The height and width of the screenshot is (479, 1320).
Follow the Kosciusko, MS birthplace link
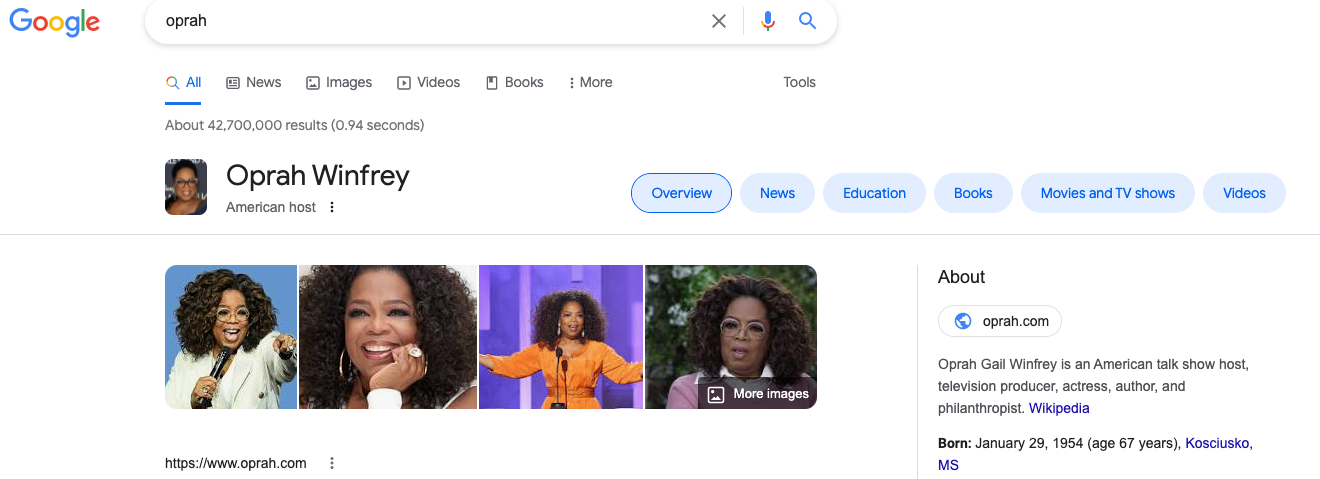pyautogui.click(x=1217, y=443)
